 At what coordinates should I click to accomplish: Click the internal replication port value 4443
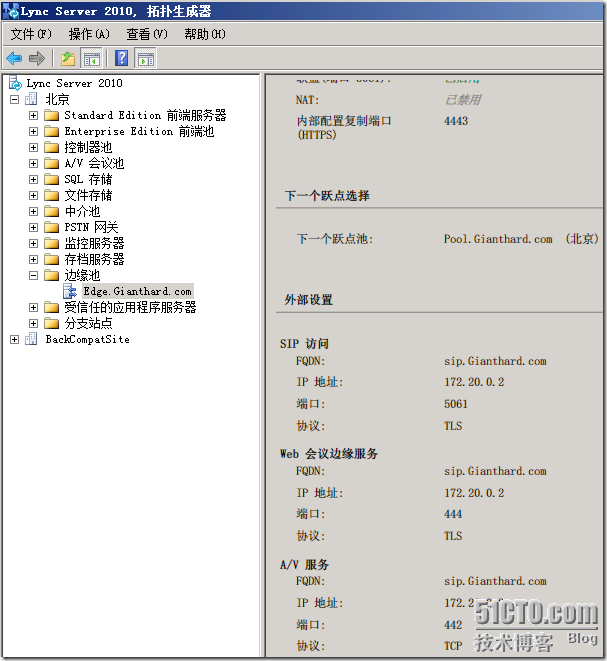coord(456,121)
